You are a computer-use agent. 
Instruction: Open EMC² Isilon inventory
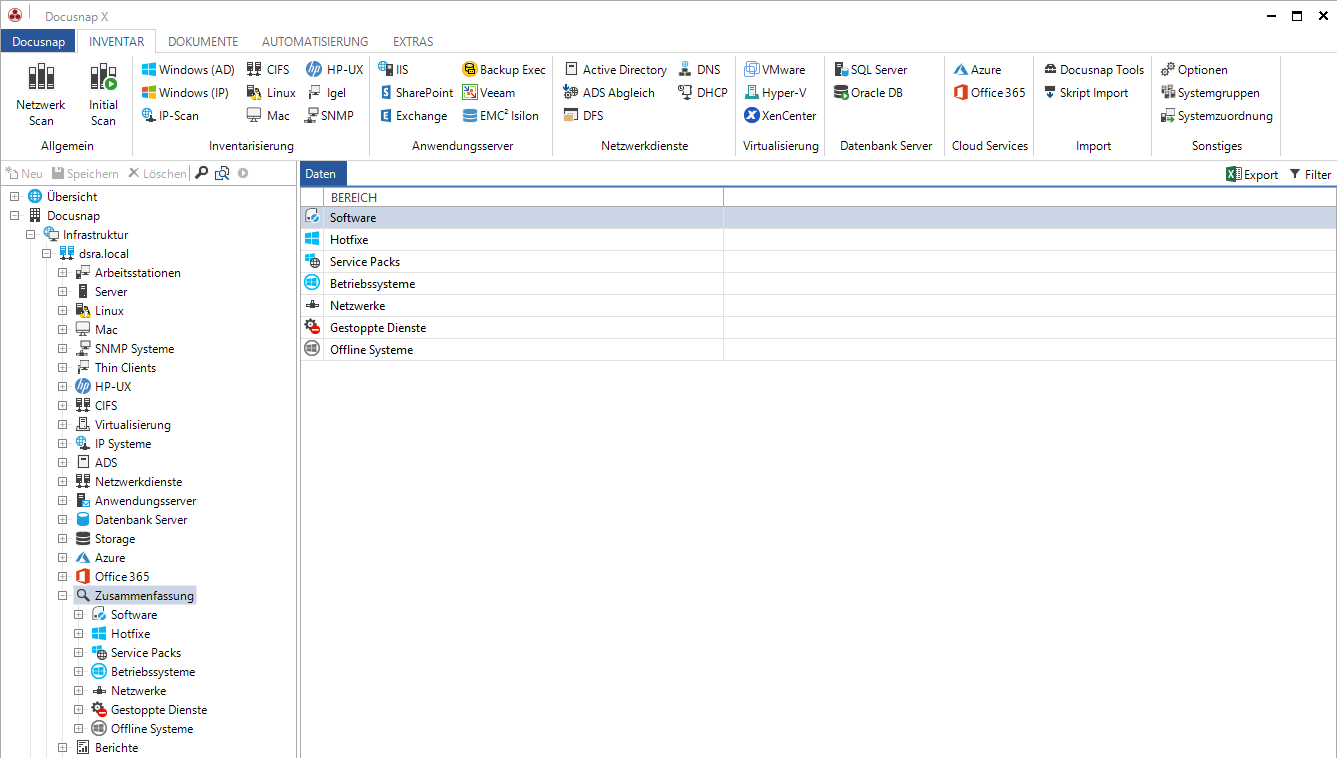501,116
